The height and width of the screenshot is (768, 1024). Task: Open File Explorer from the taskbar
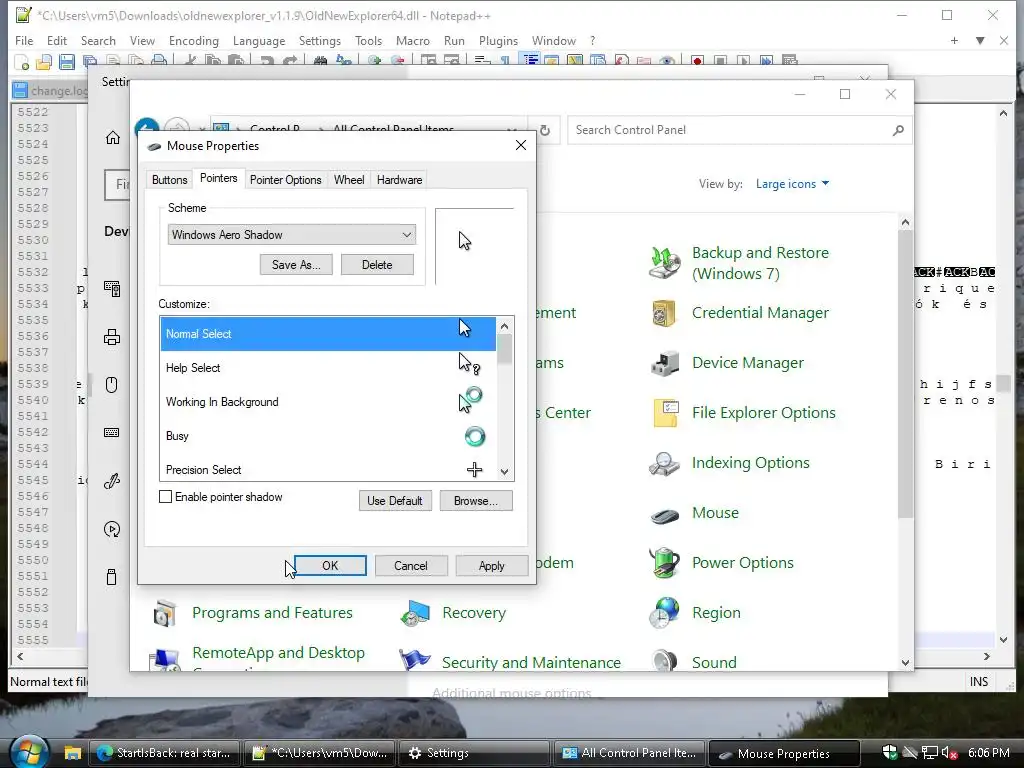coord(72,753)
